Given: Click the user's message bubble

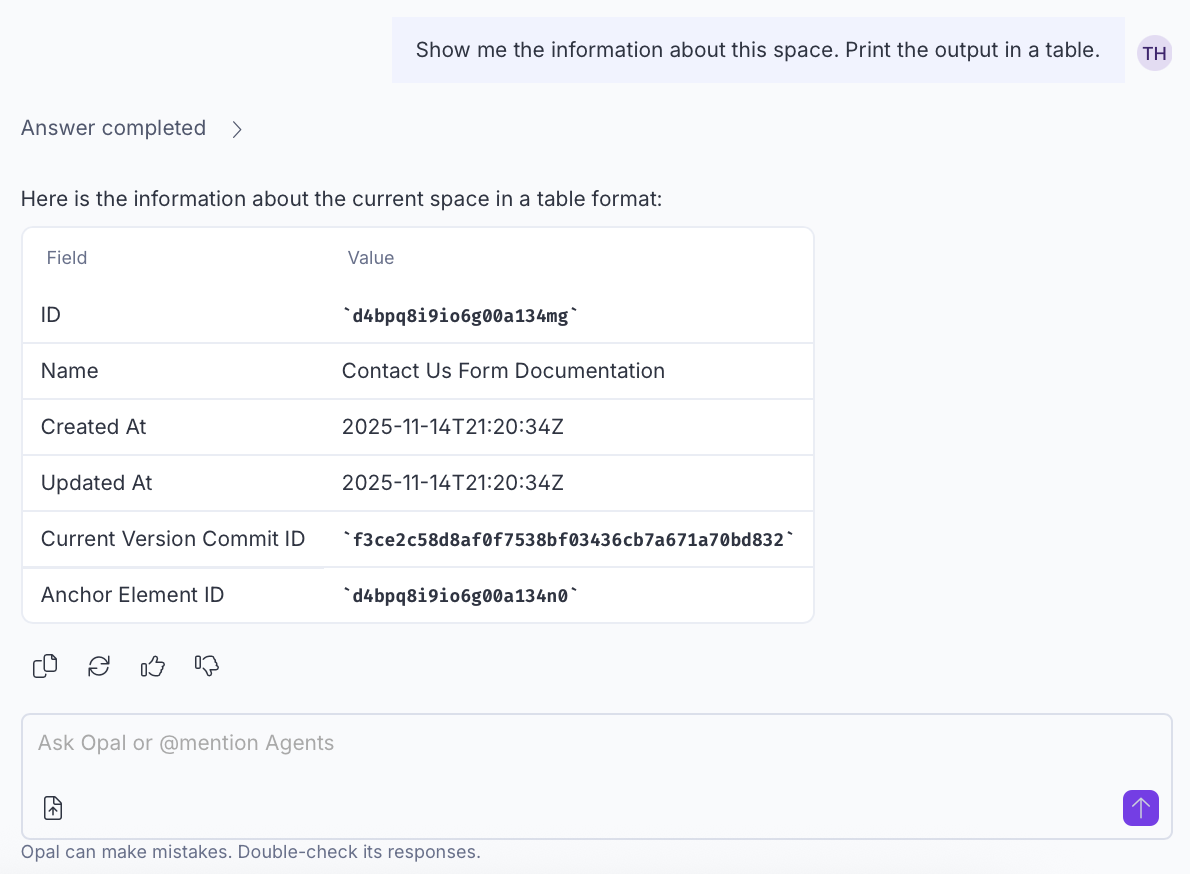Looking at the screenshot, I should (757, 50).
